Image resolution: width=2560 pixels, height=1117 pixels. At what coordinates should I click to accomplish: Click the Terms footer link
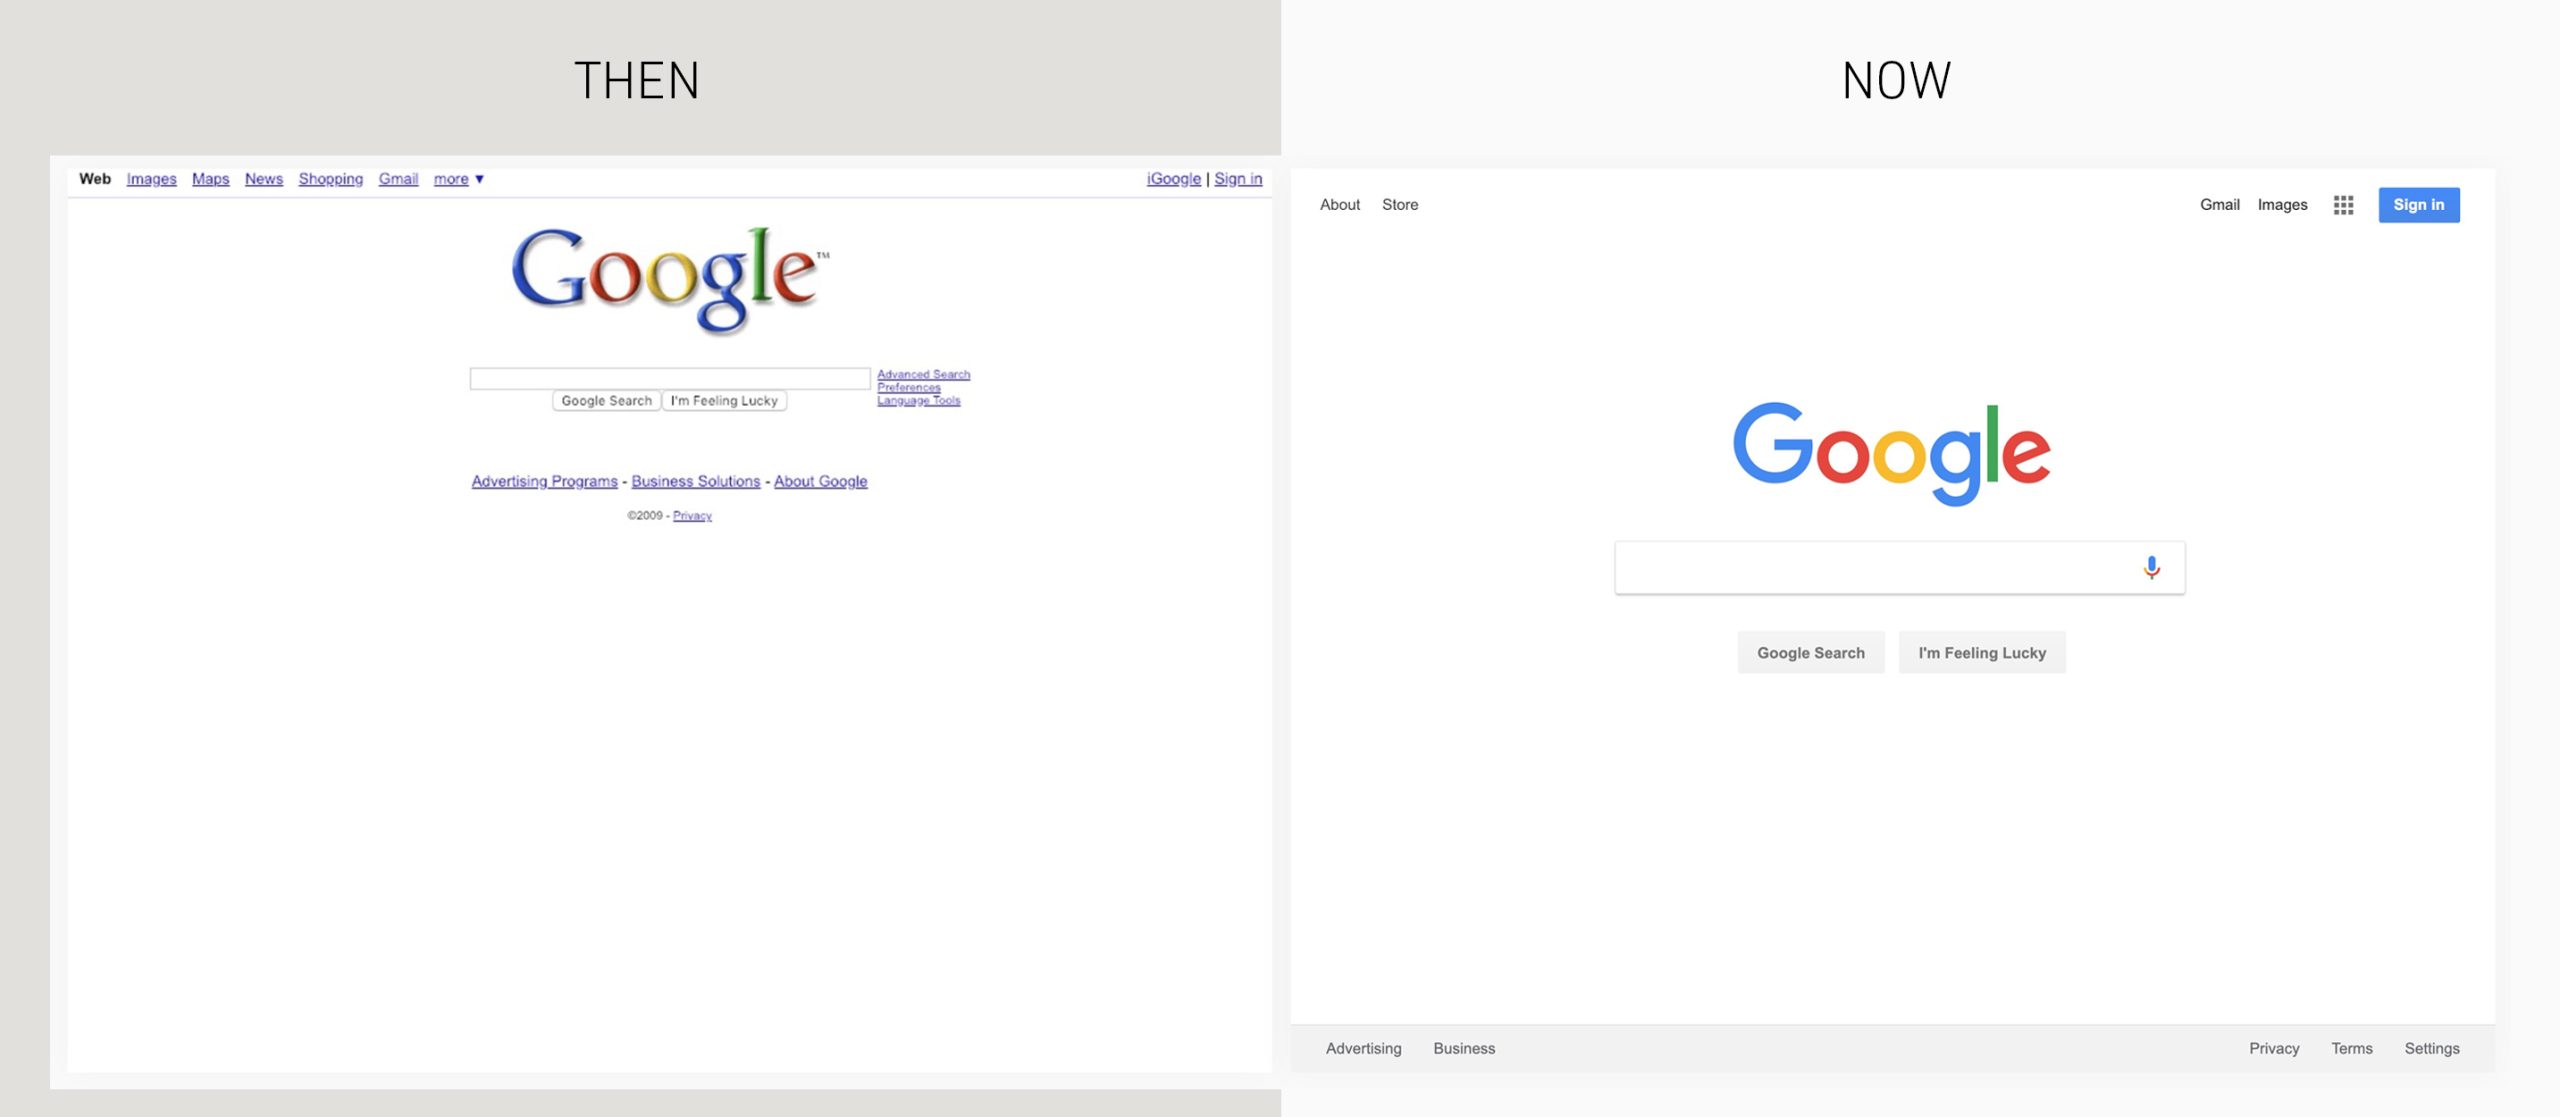(2351, 1048)
